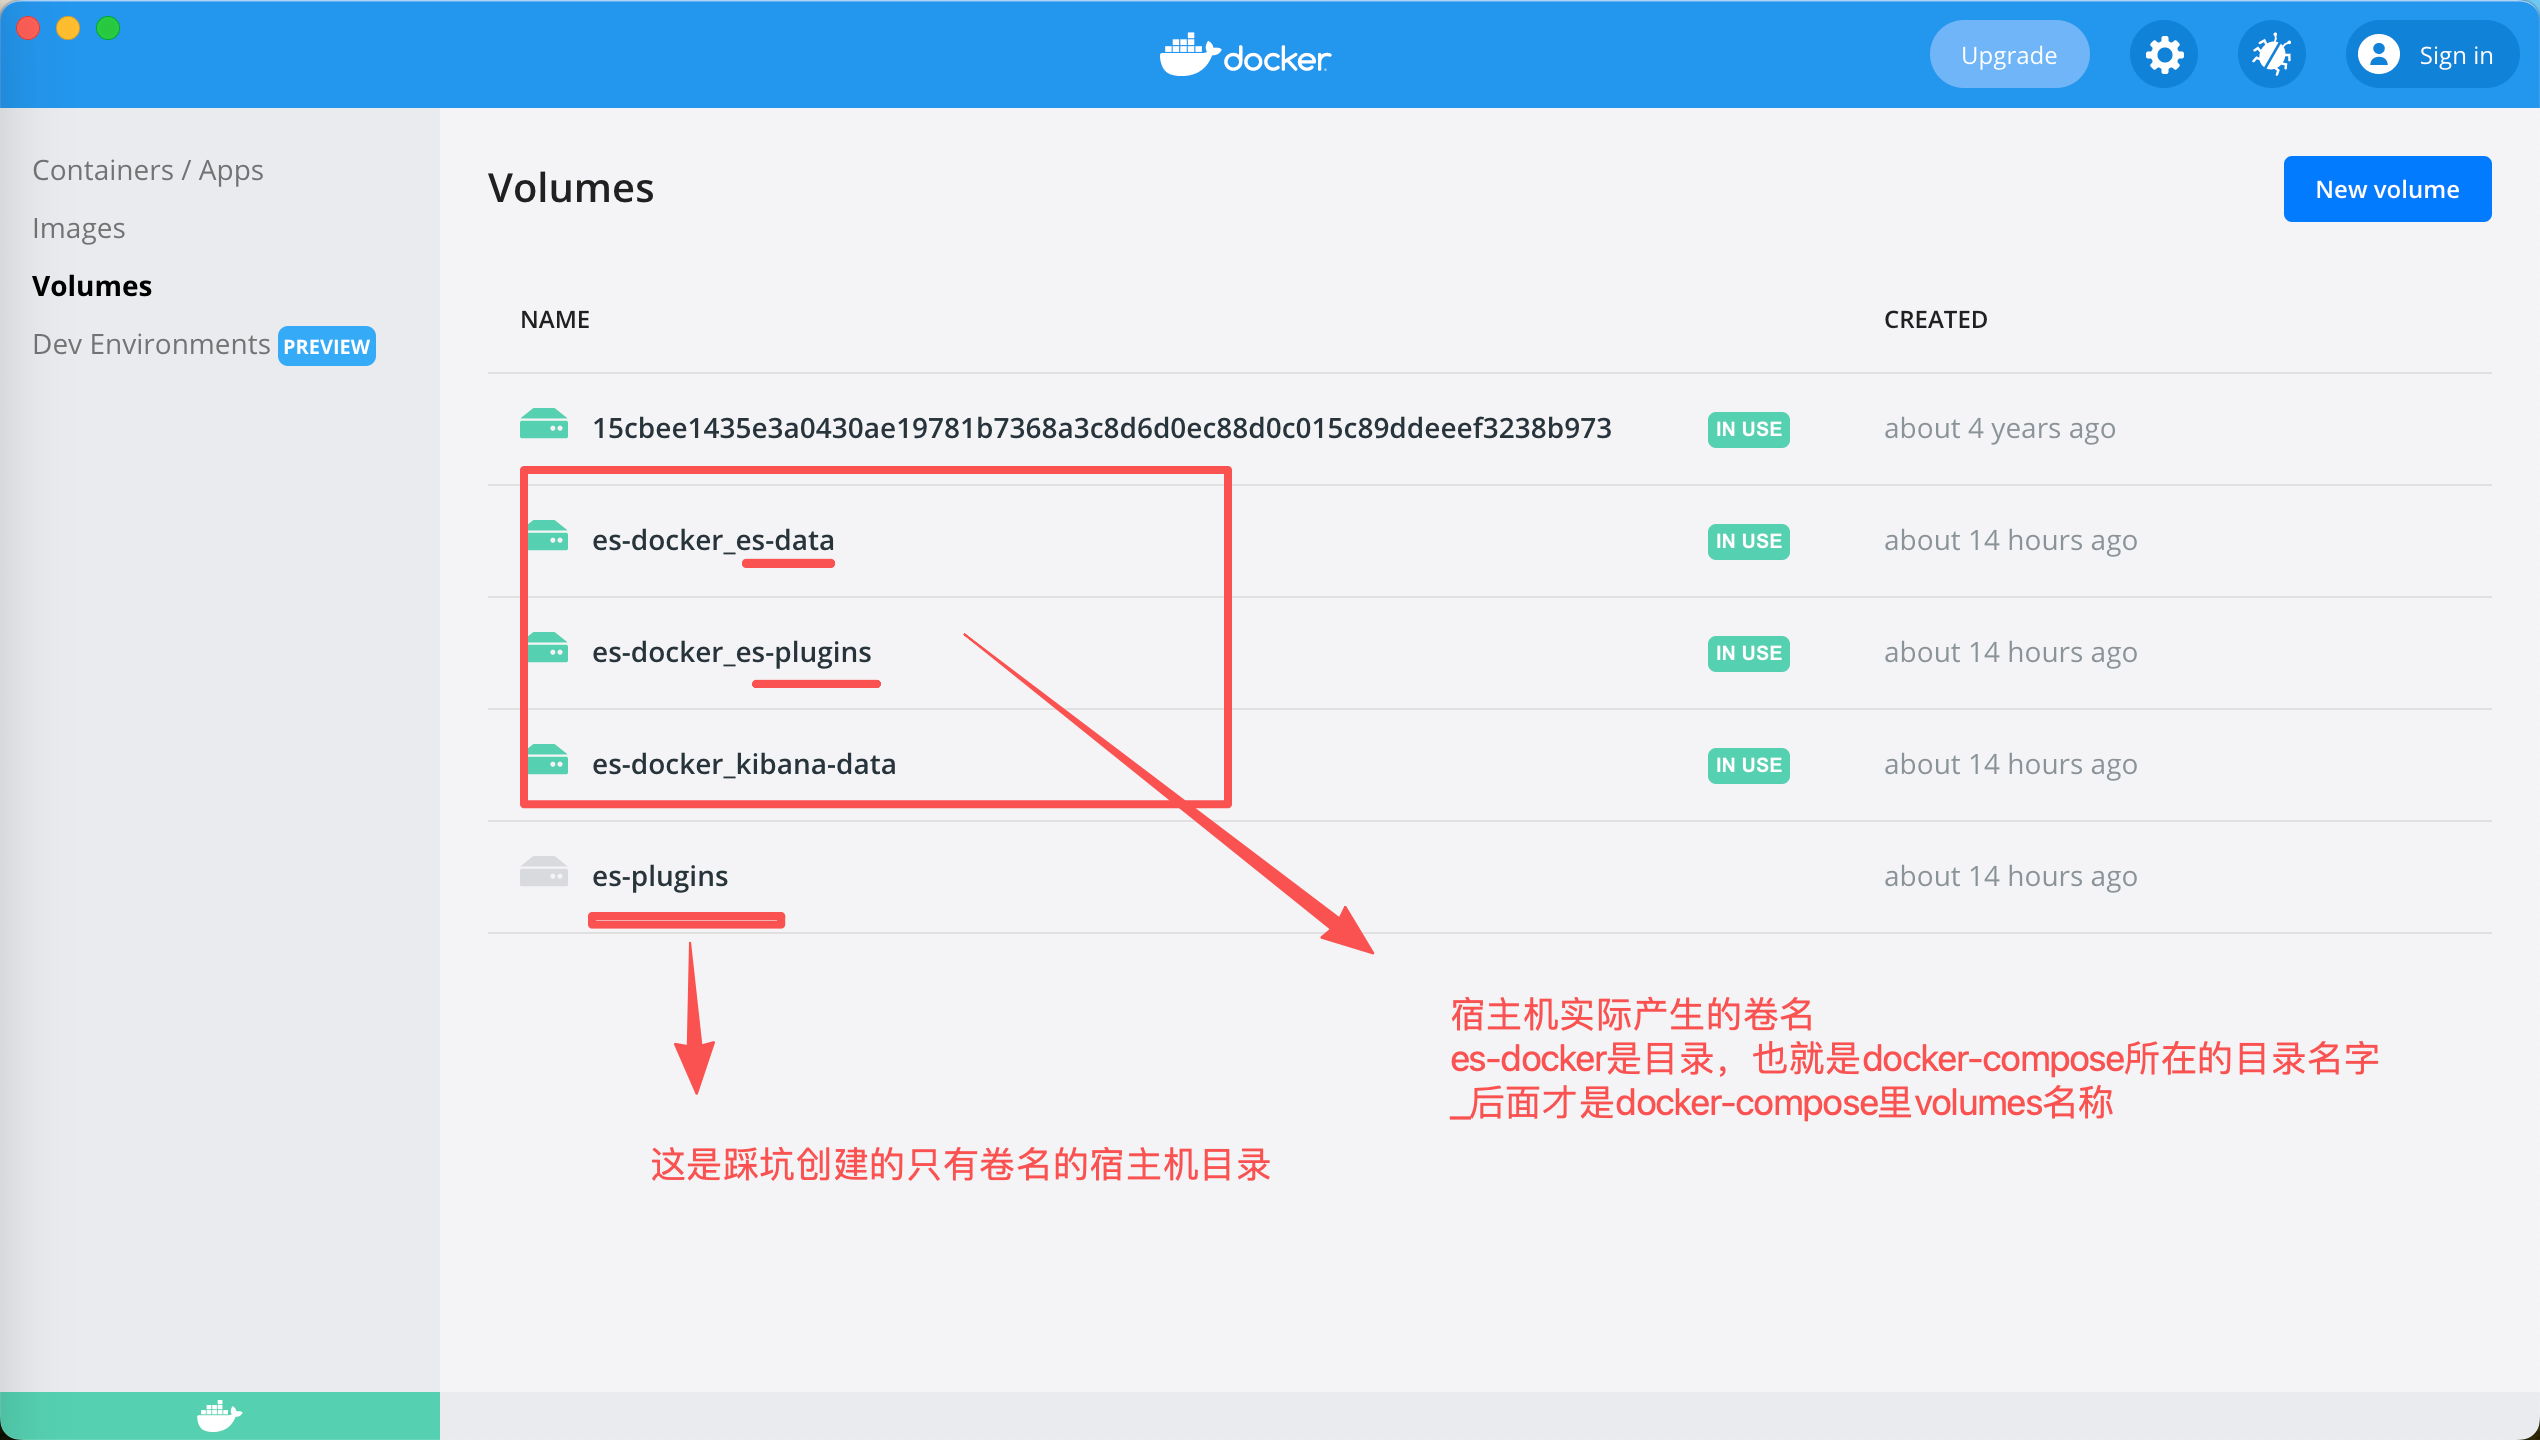The image size is (2540, 1440).
Task: Open the es-docker_es-plugins volume row
Action: pyautogui.click(x=732, y=652)
